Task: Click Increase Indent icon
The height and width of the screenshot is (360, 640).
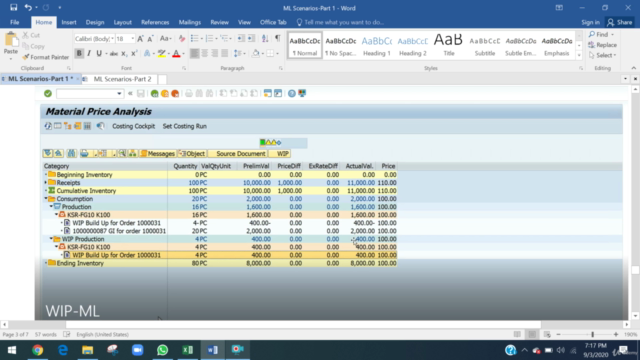Action: (x=251, y=38)
